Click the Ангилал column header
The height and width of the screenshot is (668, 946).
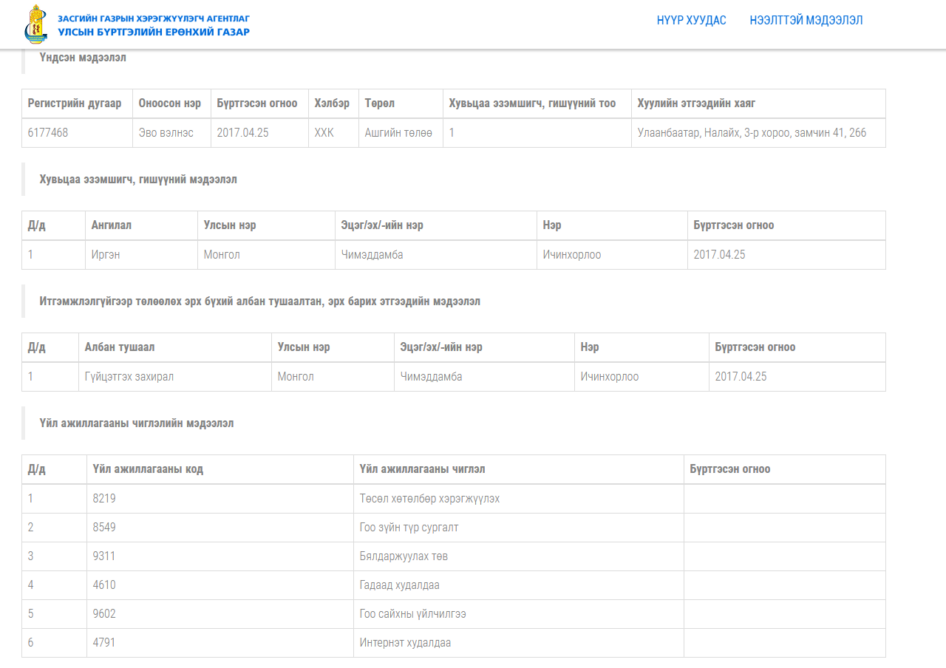[111, 225]
